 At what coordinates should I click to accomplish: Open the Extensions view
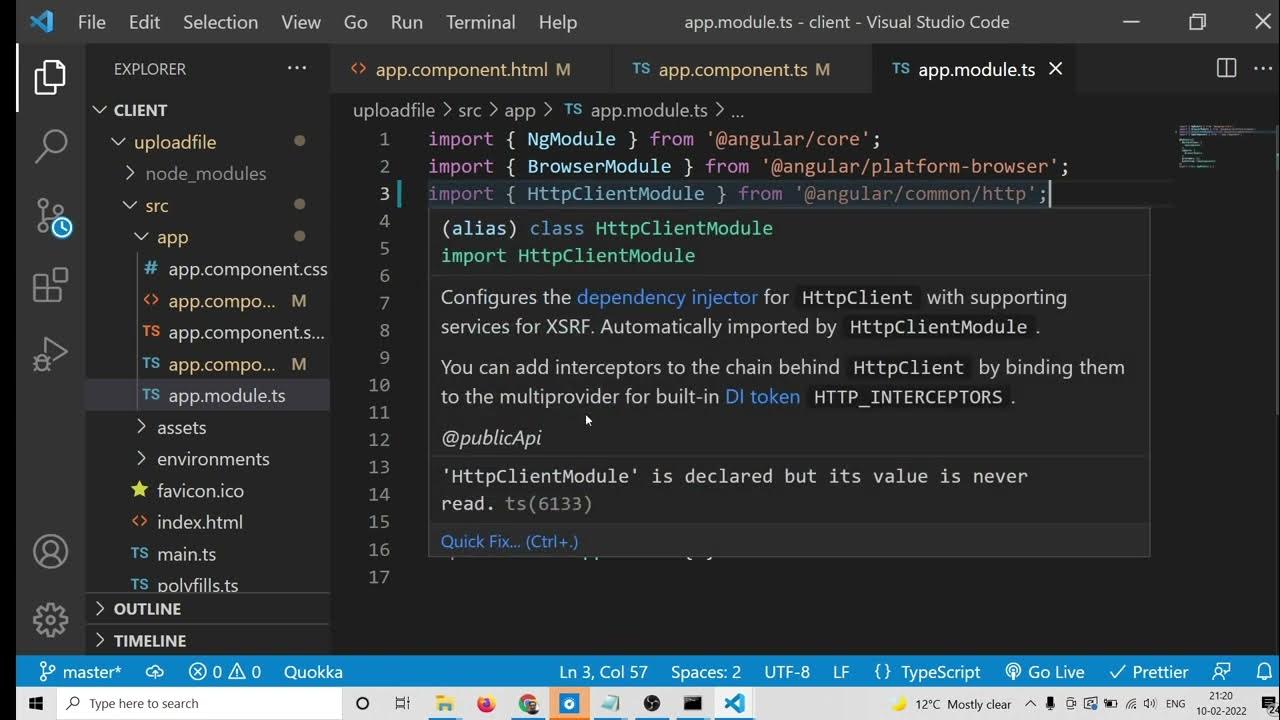pos(50,286)
